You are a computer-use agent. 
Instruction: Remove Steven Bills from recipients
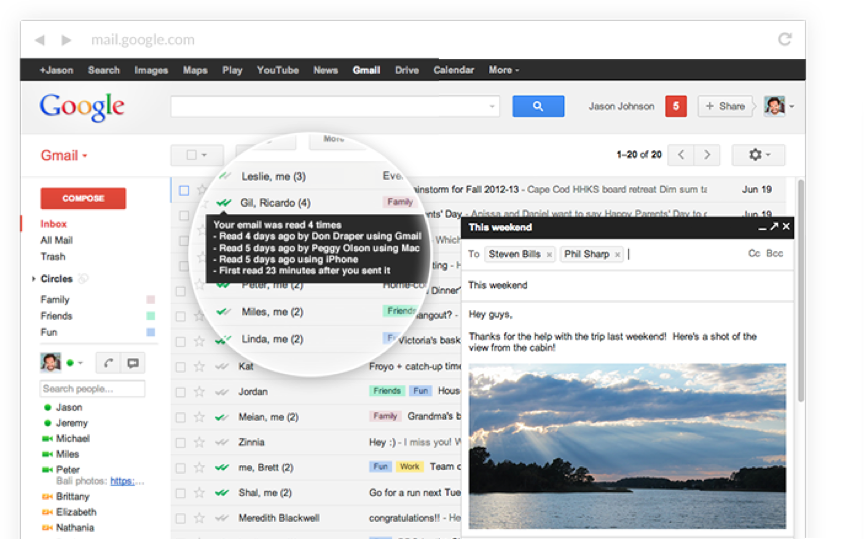click(x=549, y=255)
